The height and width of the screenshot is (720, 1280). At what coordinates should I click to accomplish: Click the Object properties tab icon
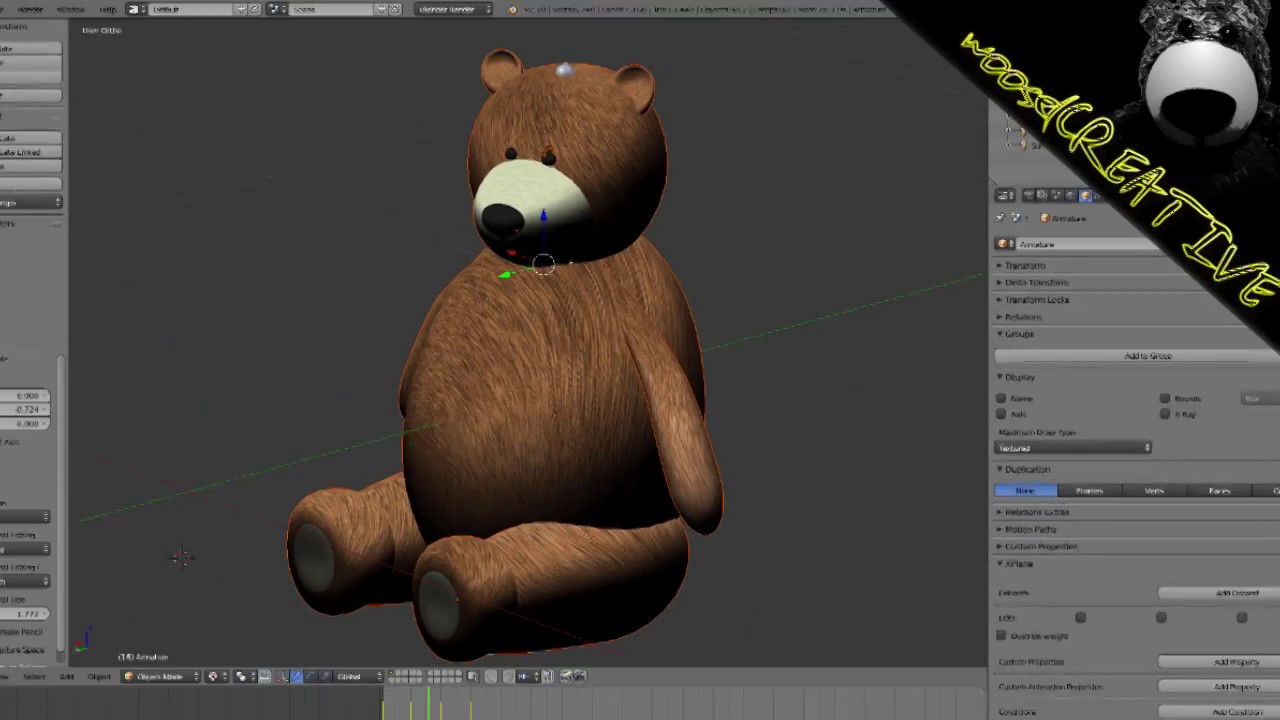click(1086, 195)
